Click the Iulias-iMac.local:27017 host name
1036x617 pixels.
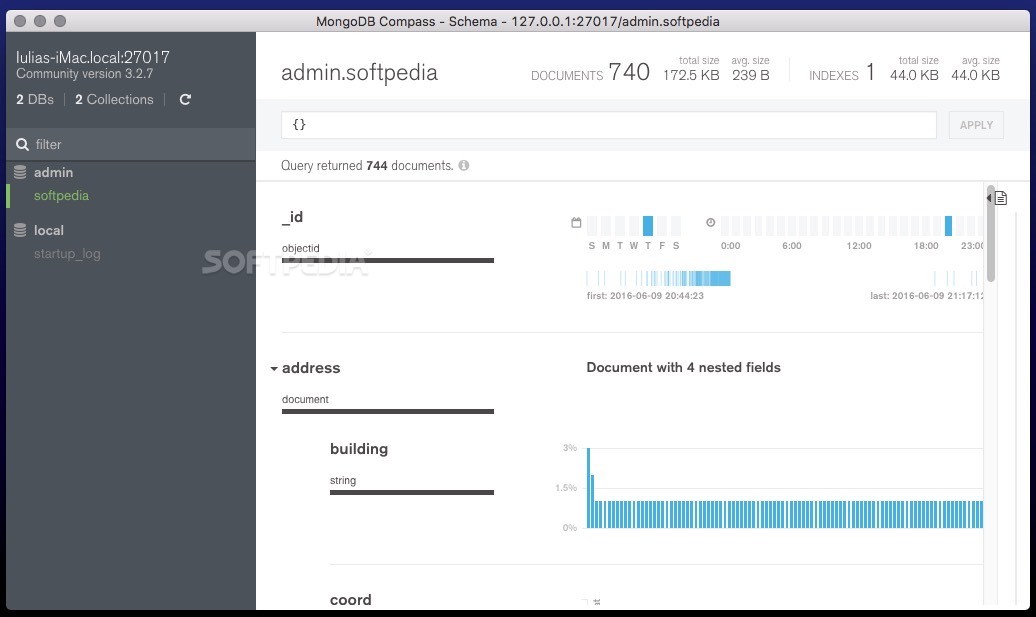[x=92, y=57]
